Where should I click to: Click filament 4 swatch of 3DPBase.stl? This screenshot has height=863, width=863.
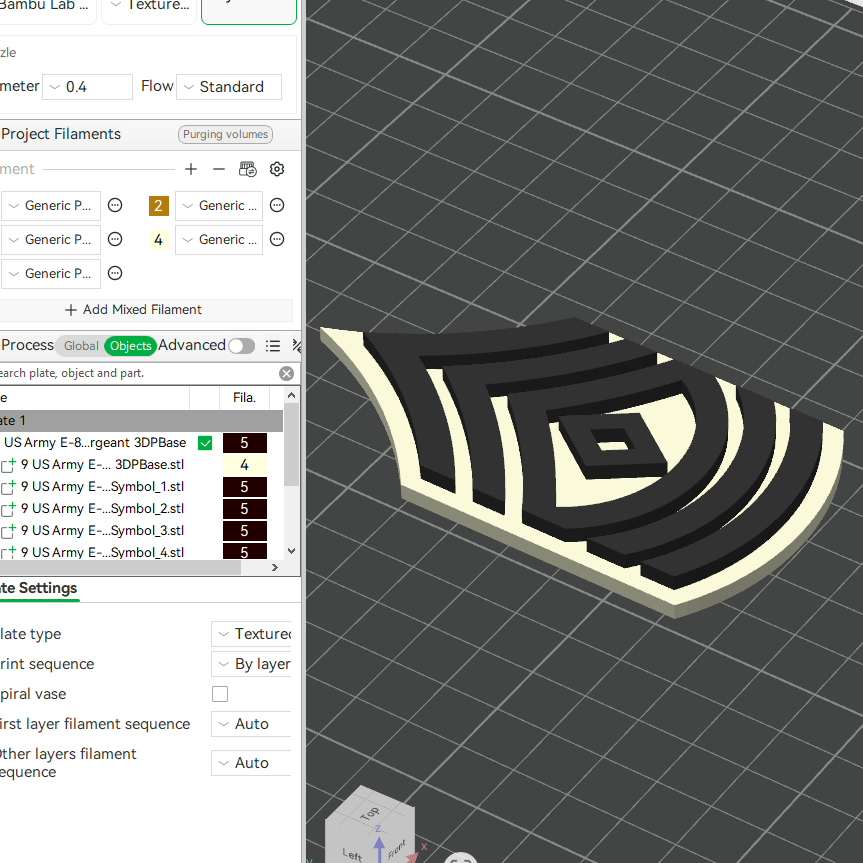tap(245, 465)
